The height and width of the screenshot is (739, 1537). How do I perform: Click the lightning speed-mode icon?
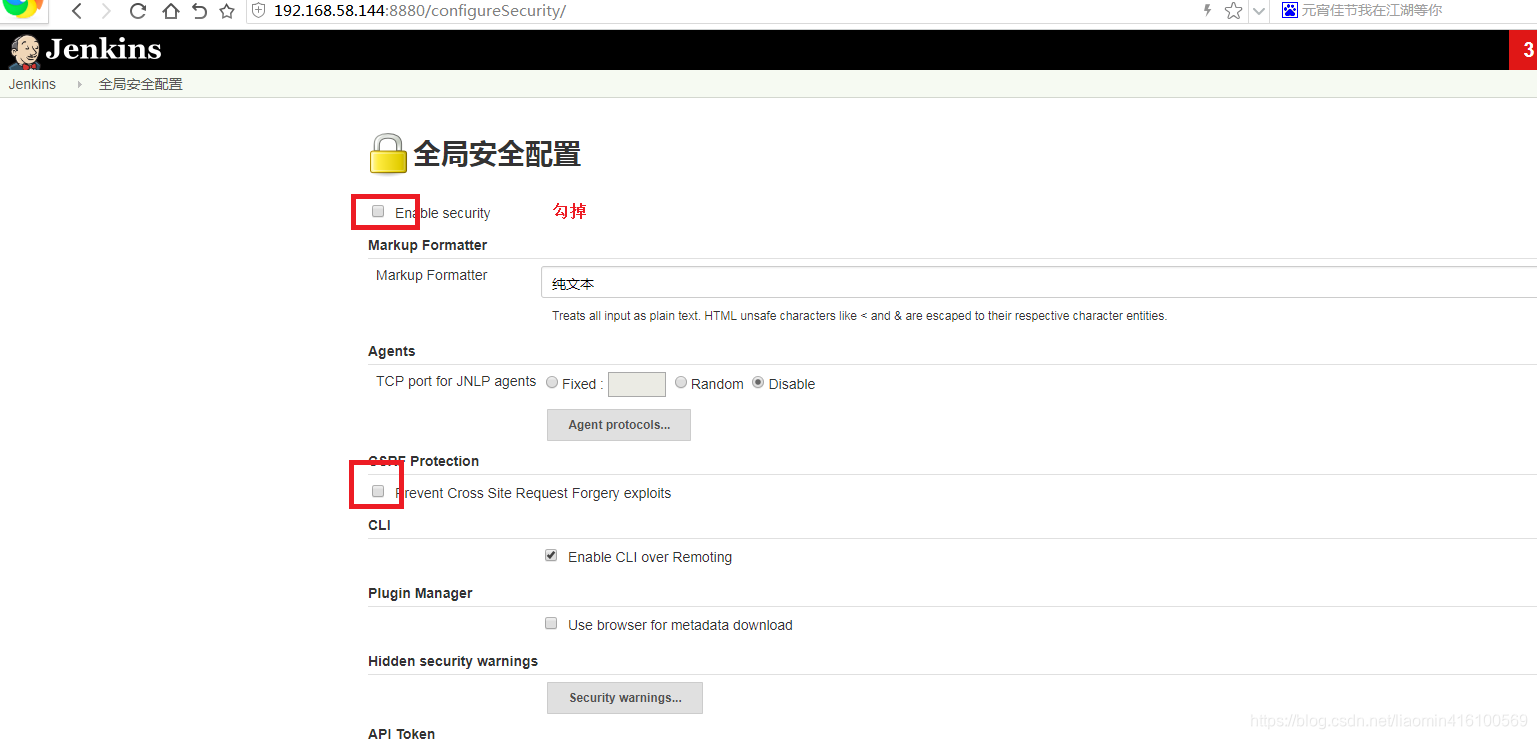point(1208,10)
